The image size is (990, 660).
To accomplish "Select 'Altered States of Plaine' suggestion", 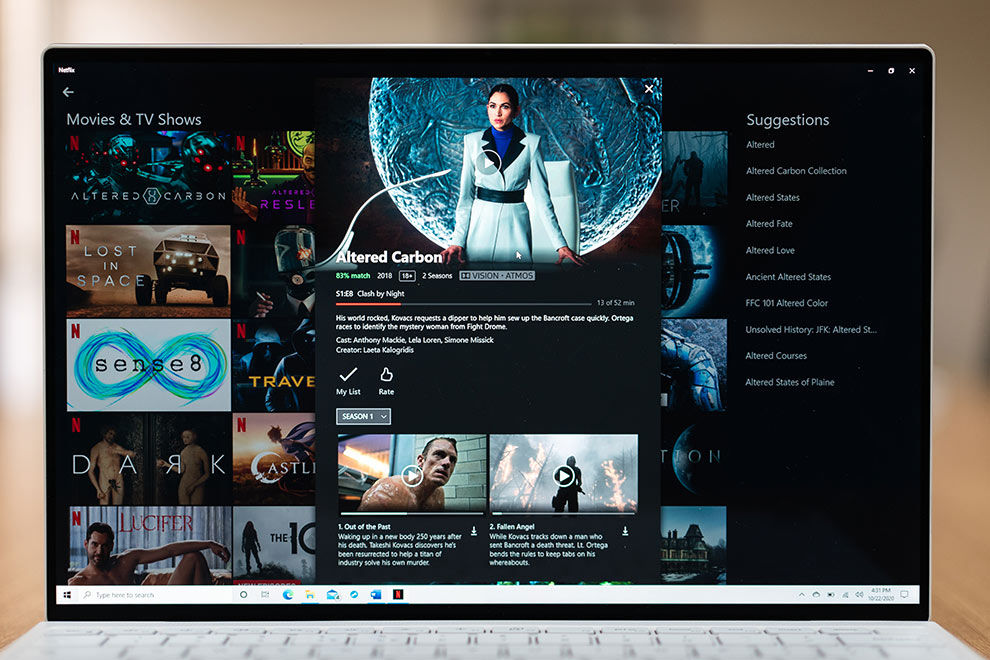I will (790, 382).
